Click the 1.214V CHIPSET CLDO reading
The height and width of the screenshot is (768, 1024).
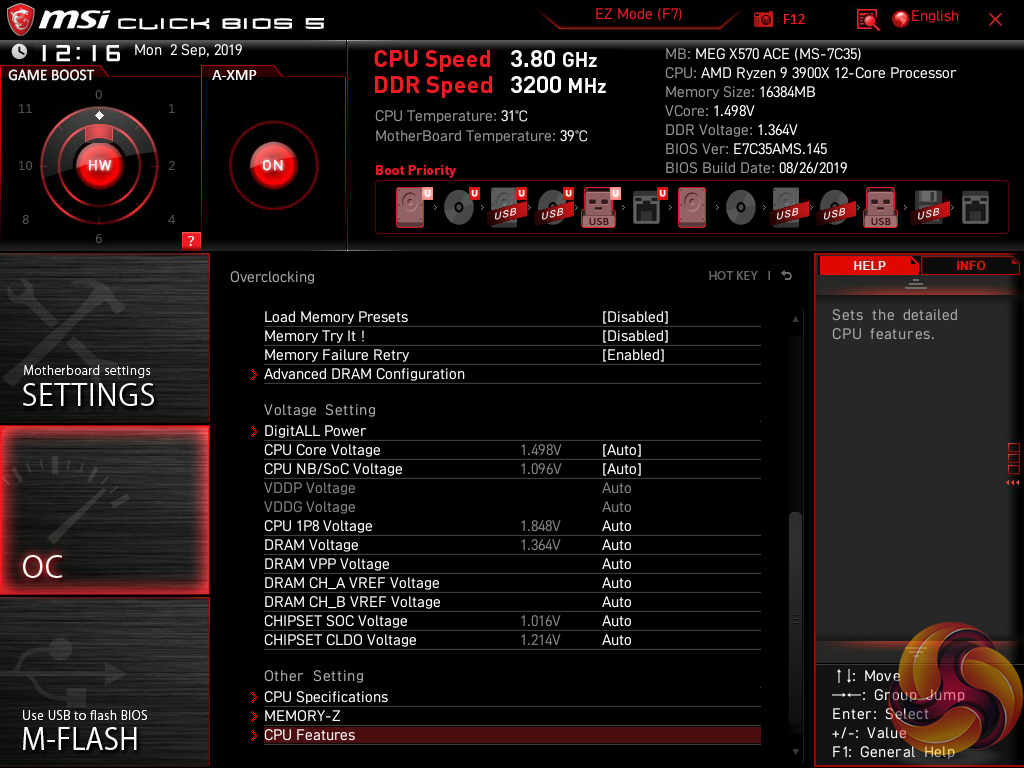(x=540, y=639)
